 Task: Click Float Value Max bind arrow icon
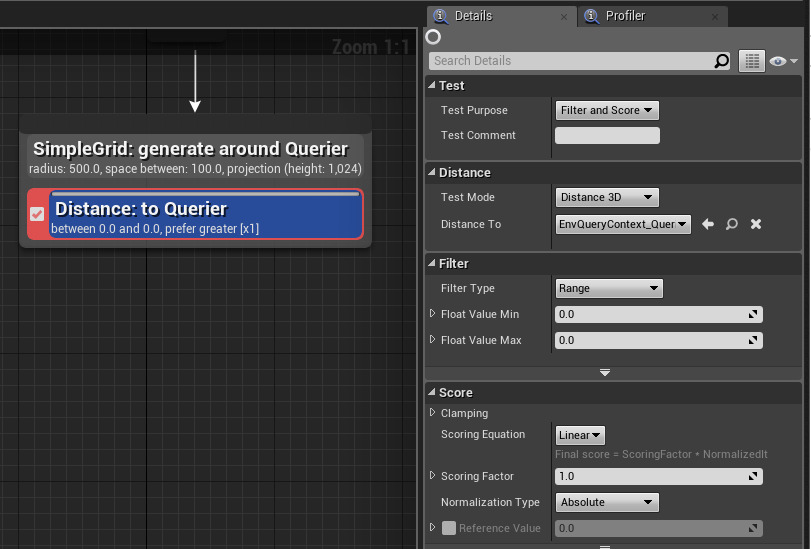[x=753, y=340]
